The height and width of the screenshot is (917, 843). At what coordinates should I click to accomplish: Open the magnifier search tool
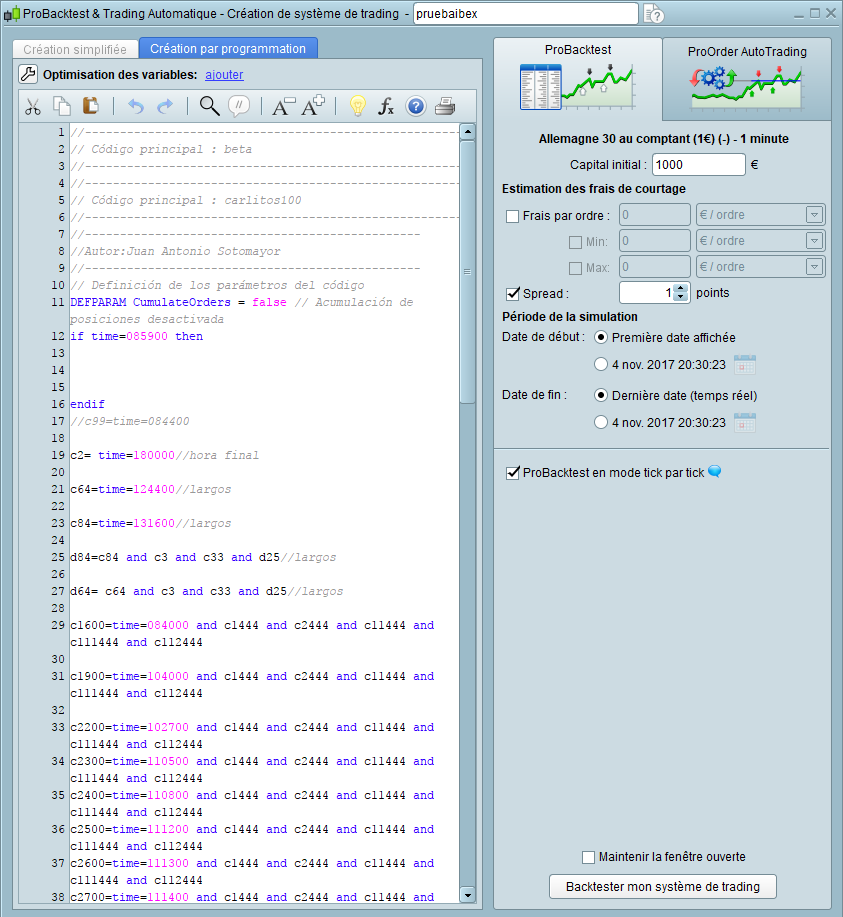coord(209,106)
